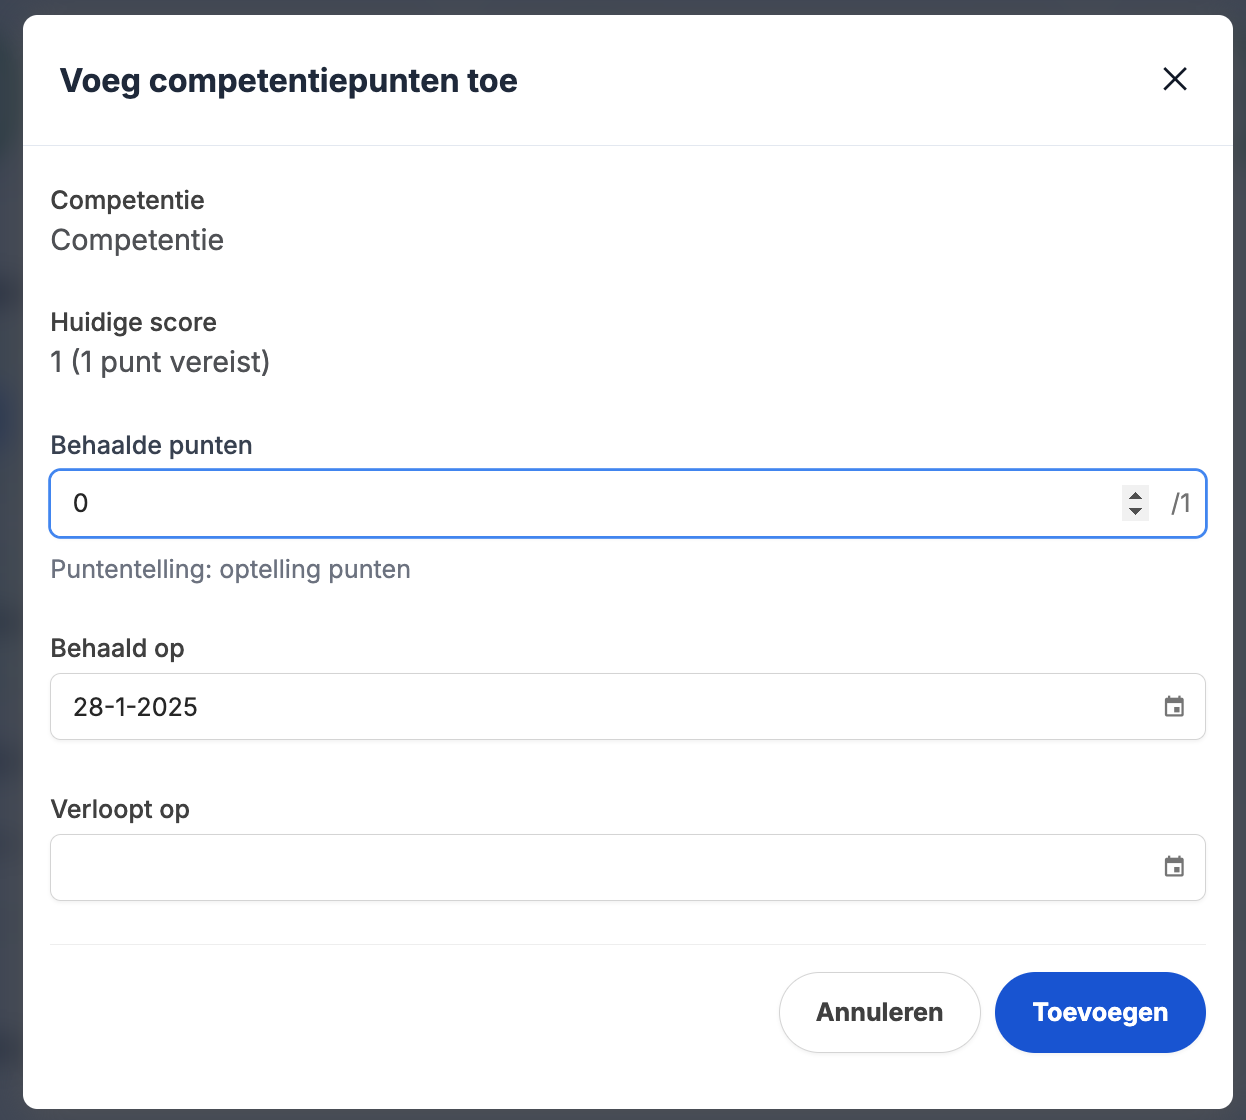Decrease Behaalde punten with the down arrow
Viewport: 1246px width, 1120px height.
(1135, 511)
